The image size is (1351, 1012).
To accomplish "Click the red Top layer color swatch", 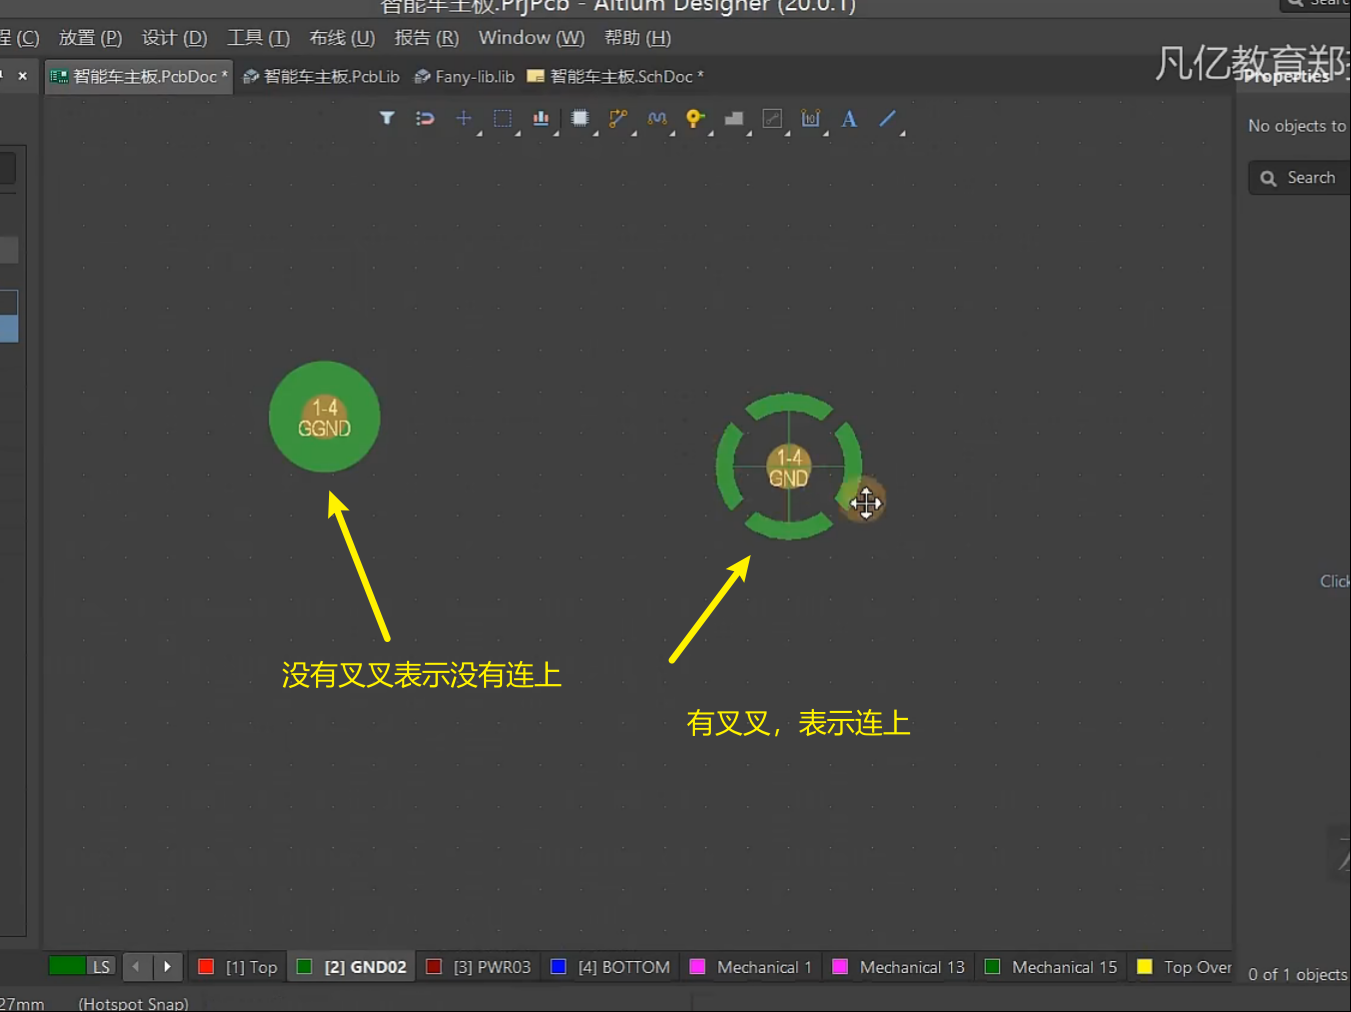I will click(x=206, y=967).
